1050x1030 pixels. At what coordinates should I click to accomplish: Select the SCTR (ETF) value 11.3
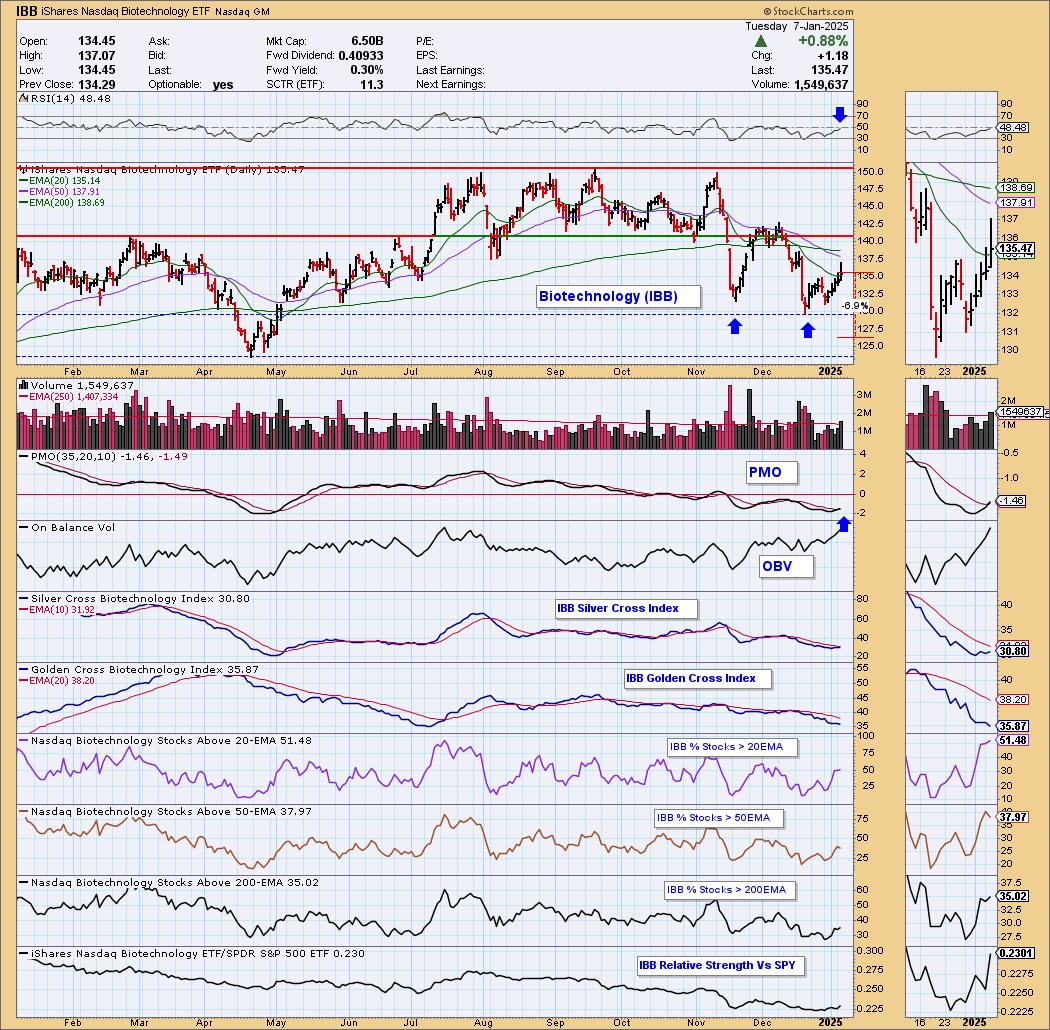[x=372, y=84]
